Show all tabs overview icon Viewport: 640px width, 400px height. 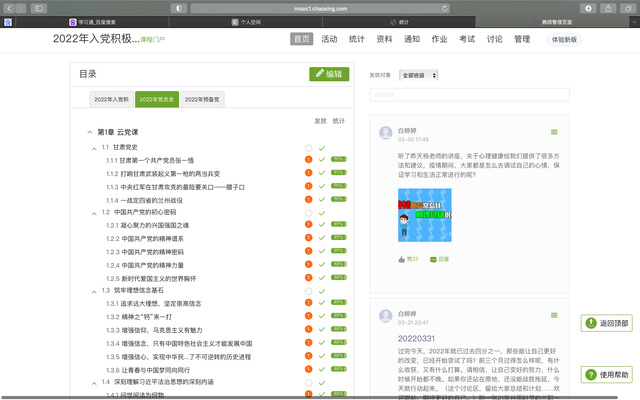pos(628,8)
